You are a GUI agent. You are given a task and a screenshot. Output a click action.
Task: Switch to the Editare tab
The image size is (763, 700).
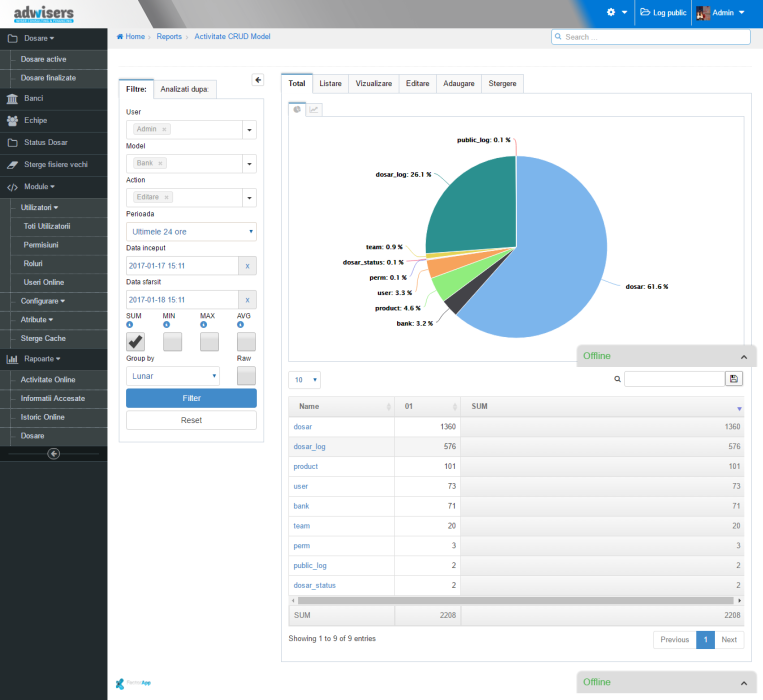click(418, 84)
